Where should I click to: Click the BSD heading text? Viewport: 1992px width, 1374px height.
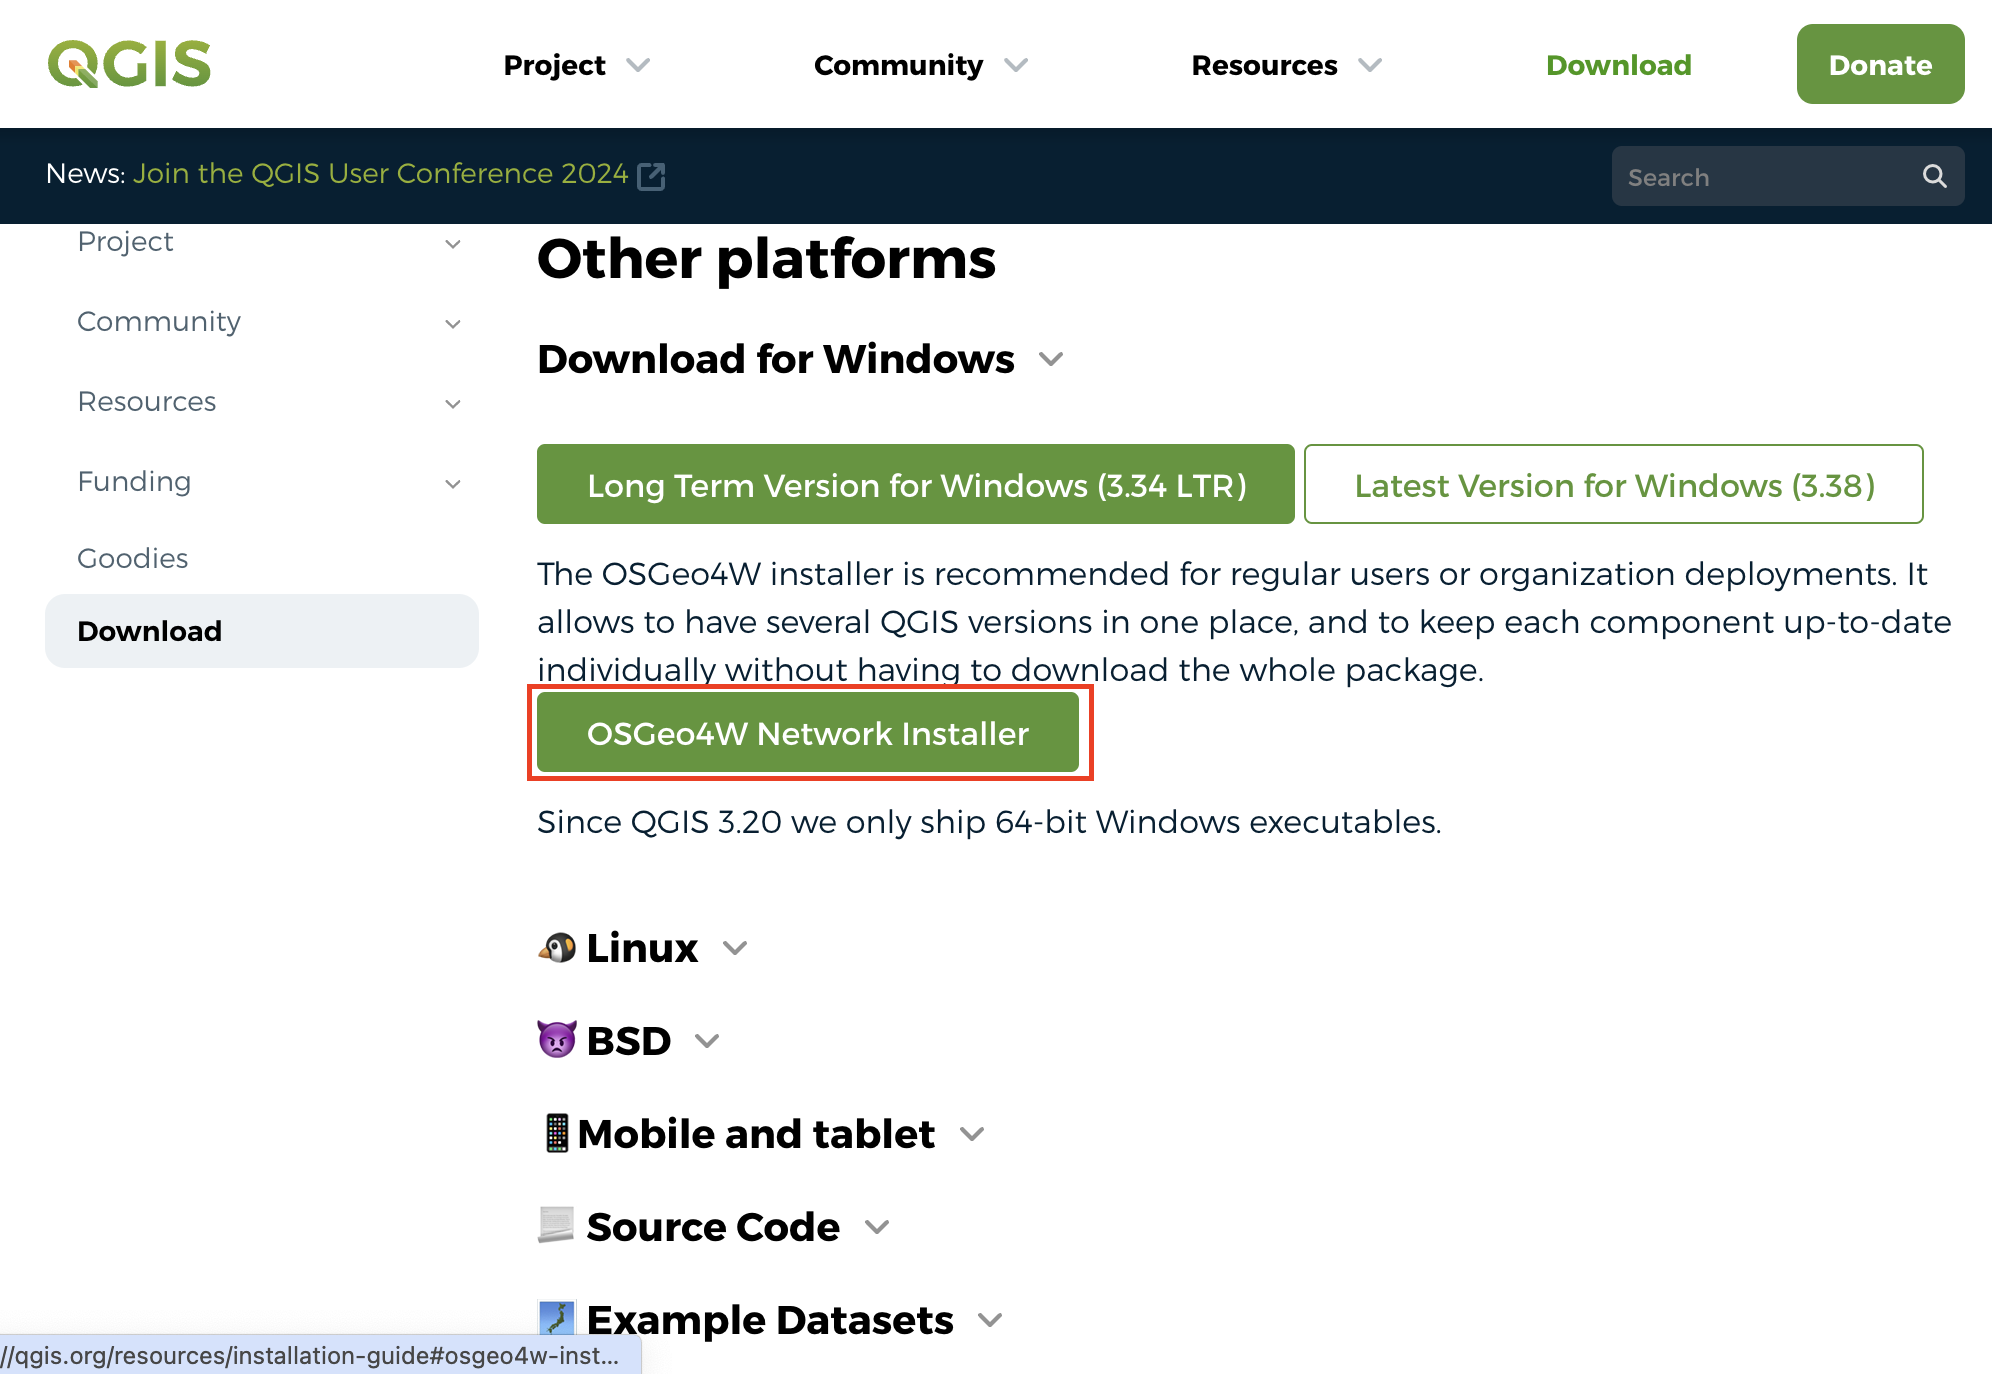pyautogui.click(x=629, y=1041)
